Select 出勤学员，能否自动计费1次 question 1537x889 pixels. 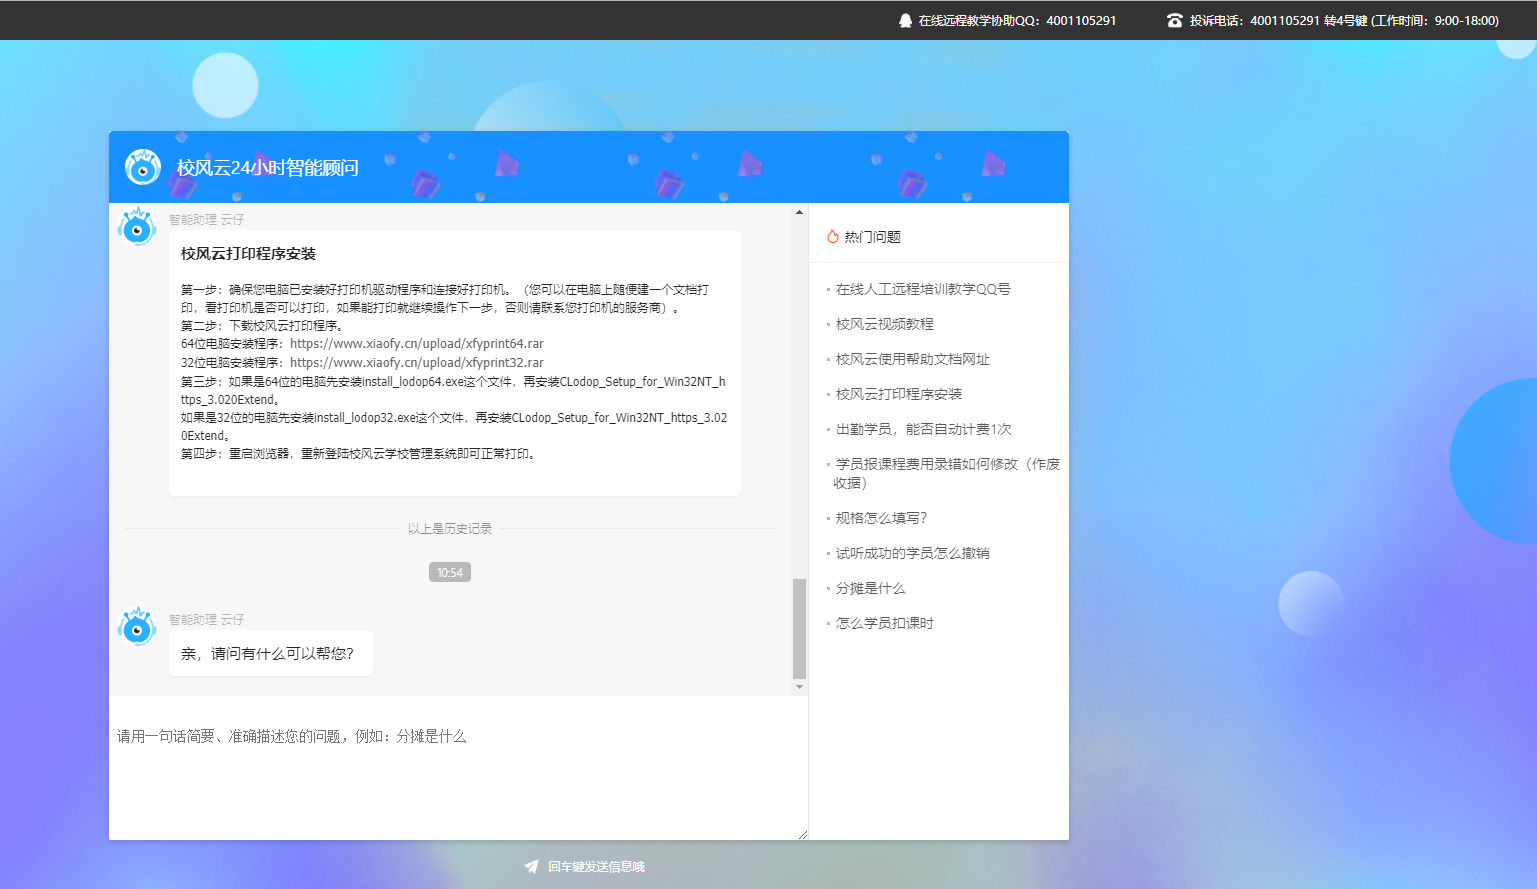[923, 429]
